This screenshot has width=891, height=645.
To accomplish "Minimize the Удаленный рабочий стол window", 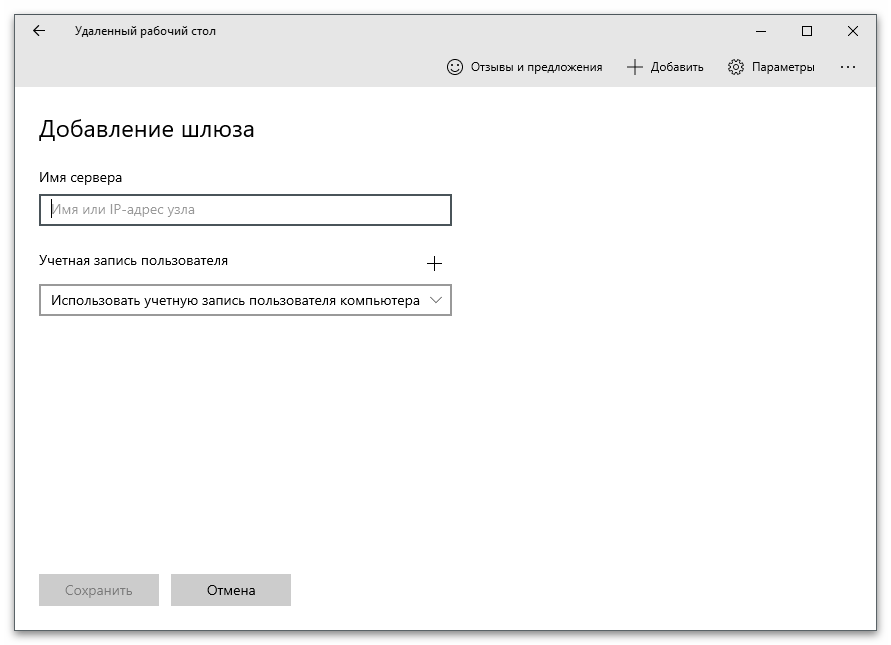I will coord(761,31).
